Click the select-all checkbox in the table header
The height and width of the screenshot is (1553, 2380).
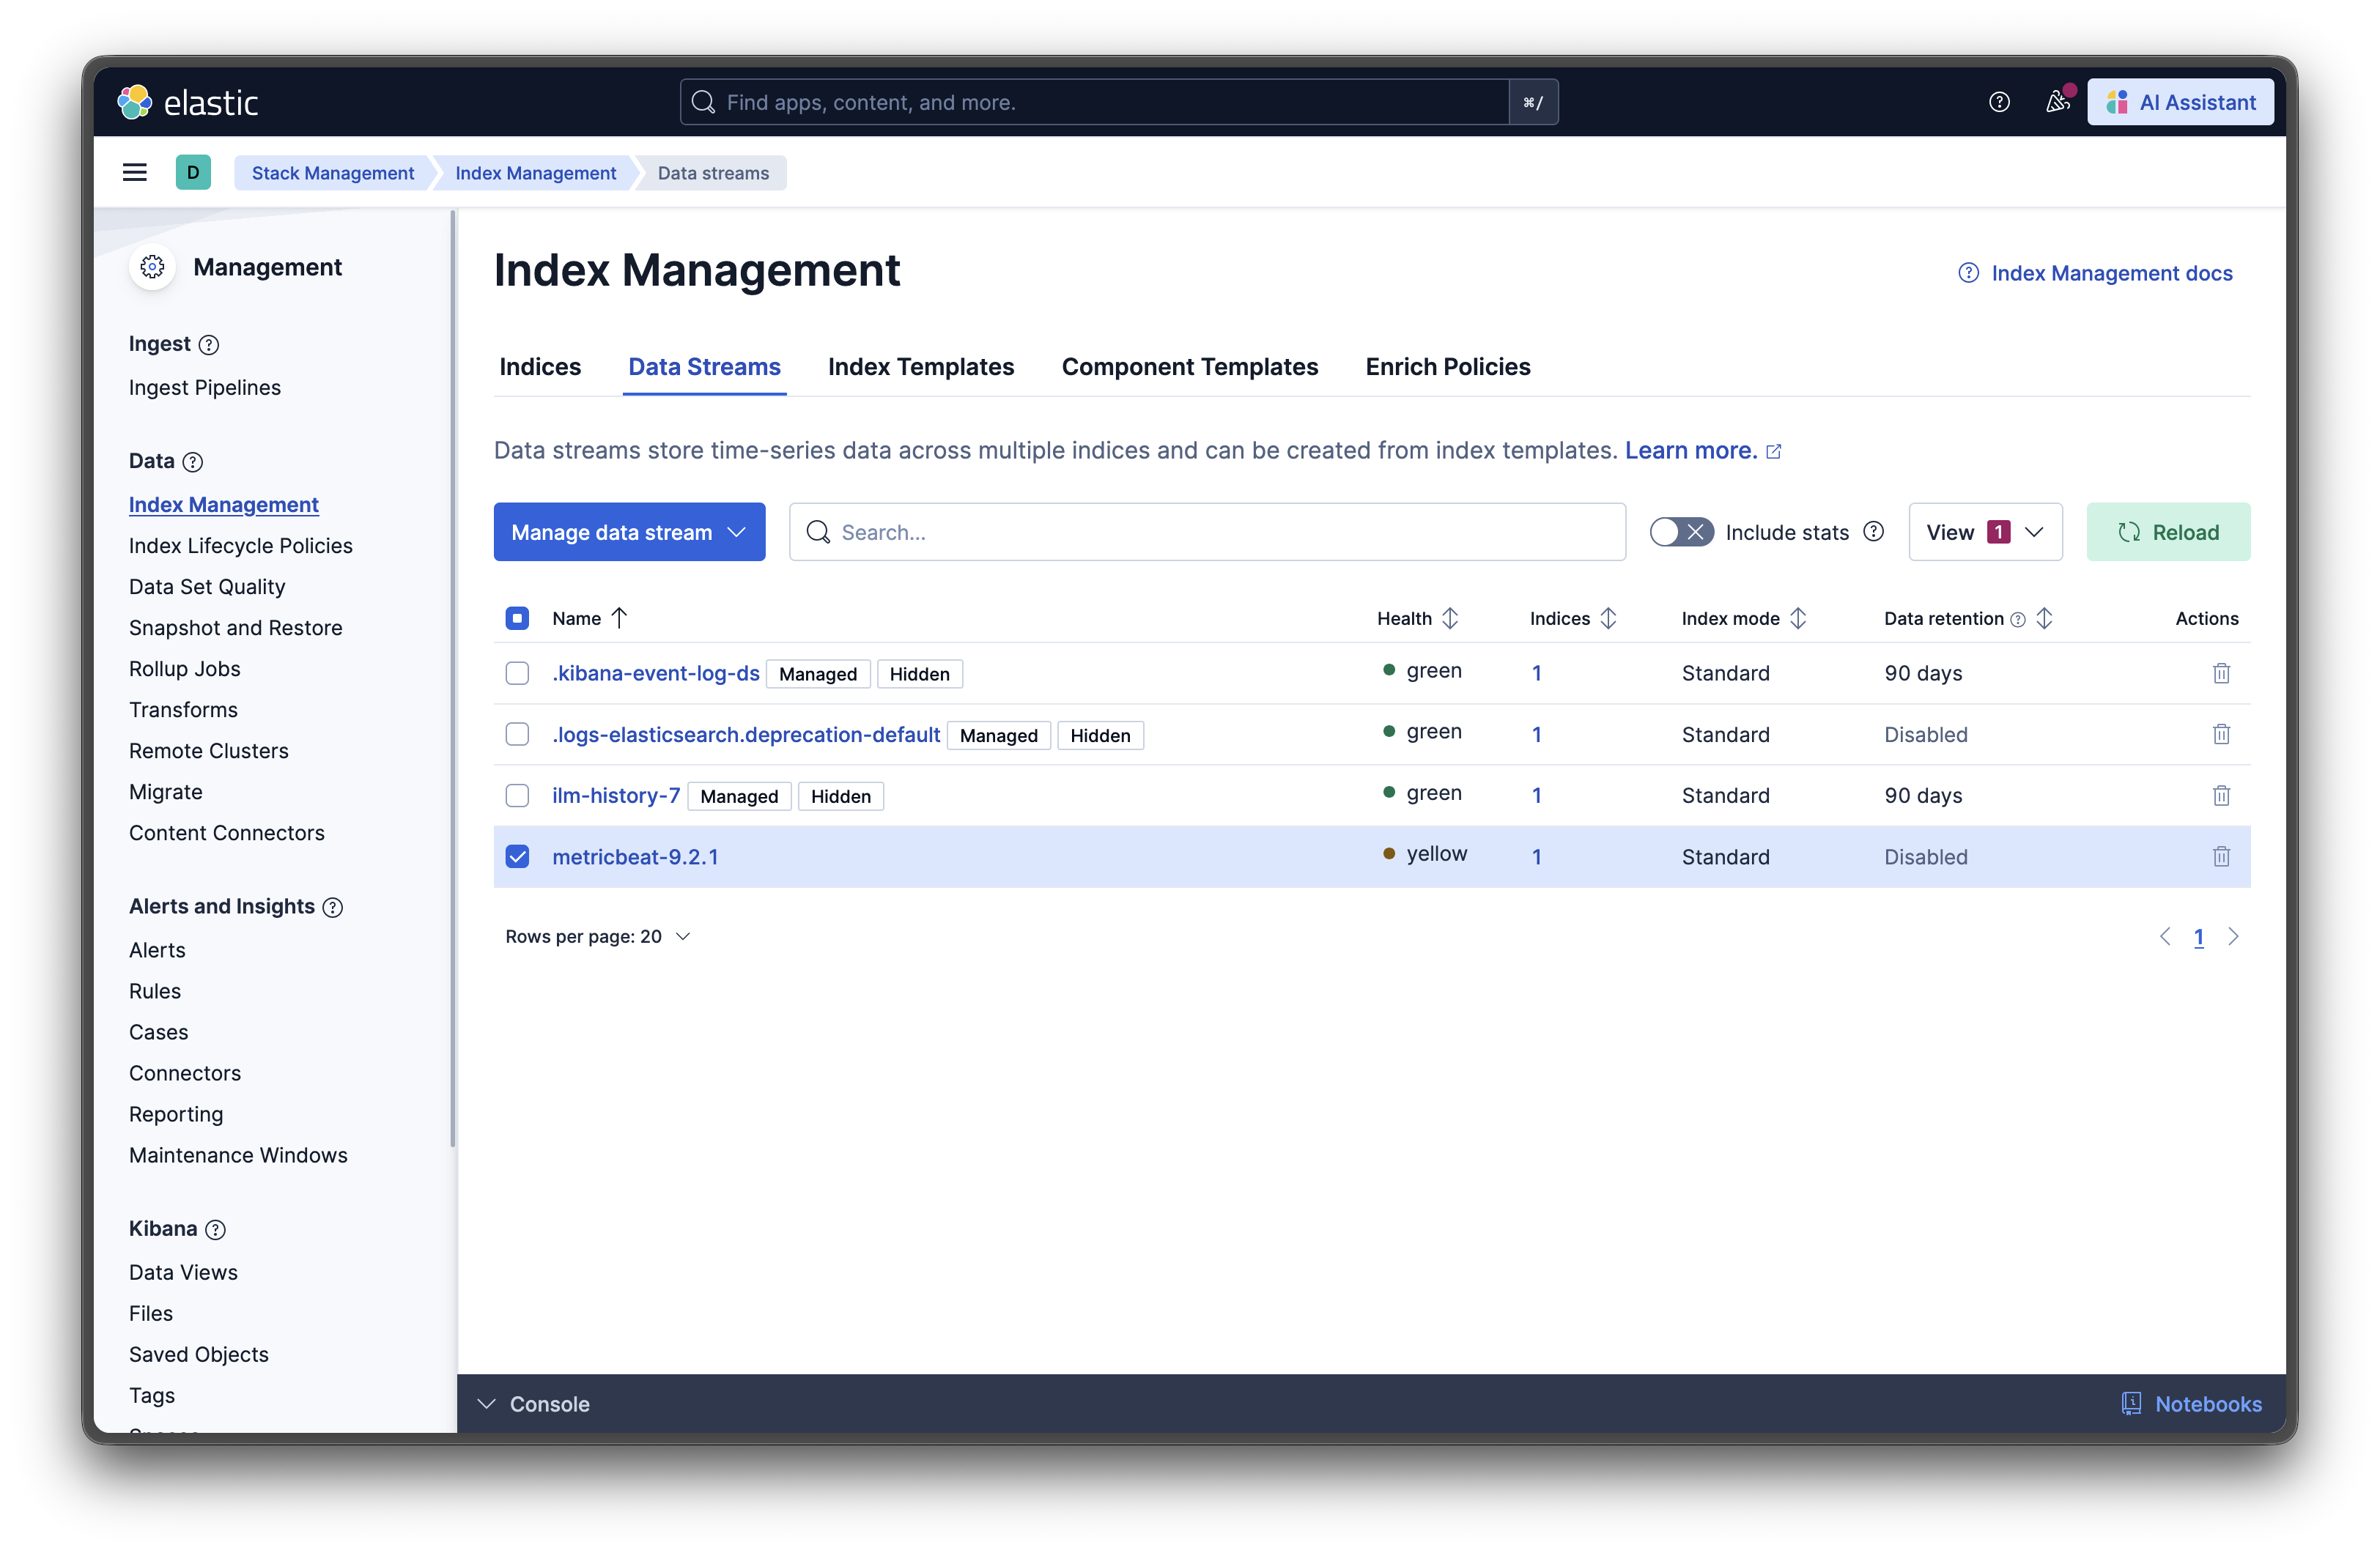click(x=517, y=618)
